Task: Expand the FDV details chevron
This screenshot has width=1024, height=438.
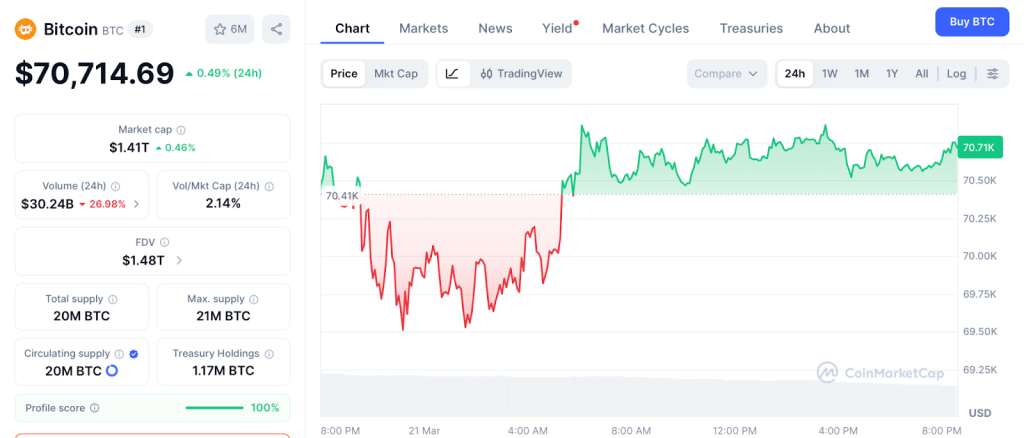Action: [x=179, y=260]
